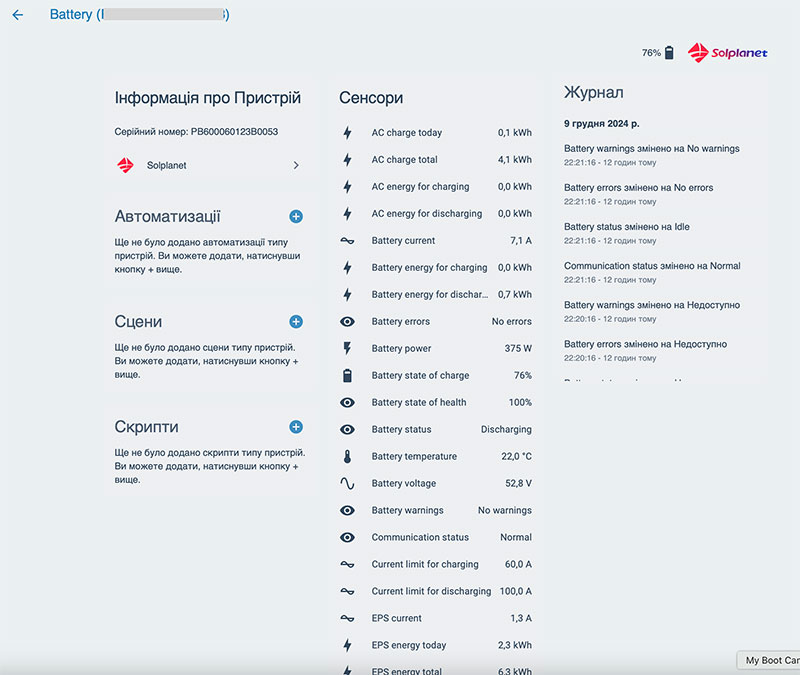Open journal entry Battery status changed to Idle
800x675 pixels.
626,227
